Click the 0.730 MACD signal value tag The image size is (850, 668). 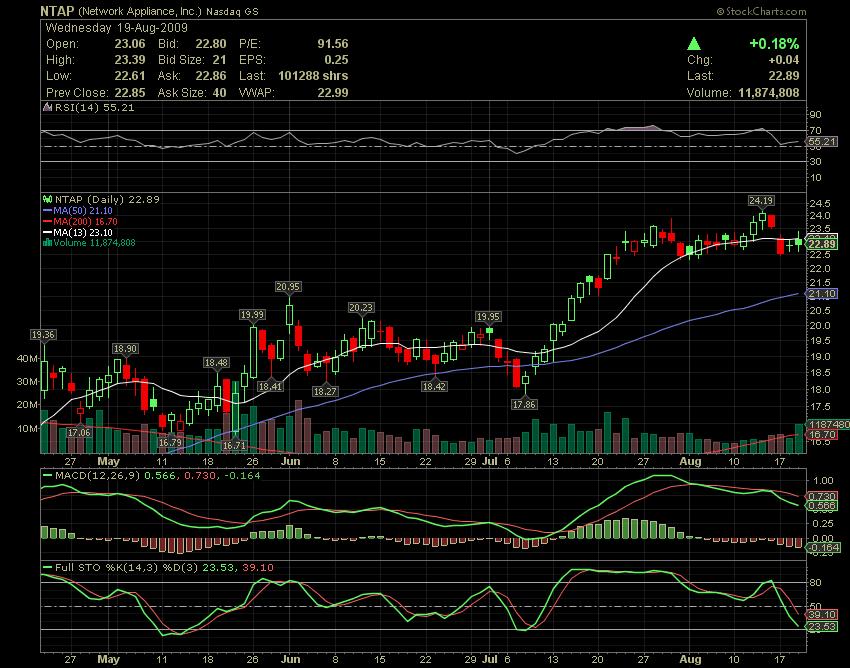(x=822, y=496)
